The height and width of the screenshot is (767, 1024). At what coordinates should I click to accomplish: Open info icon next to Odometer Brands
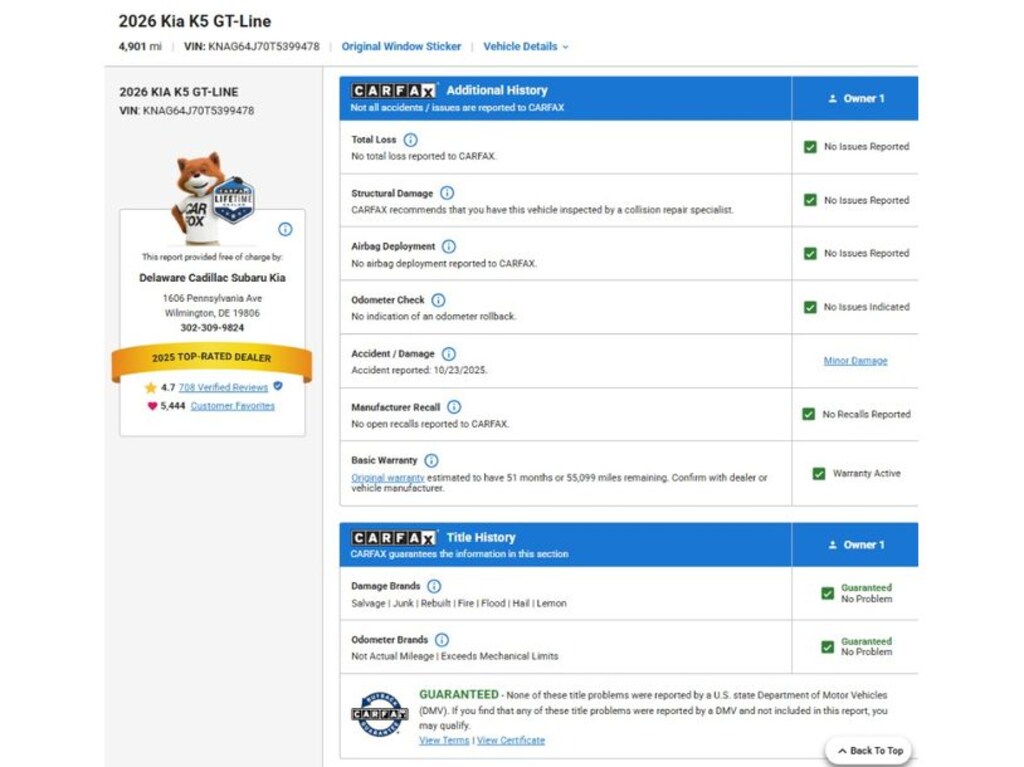(x=441, y=640)
